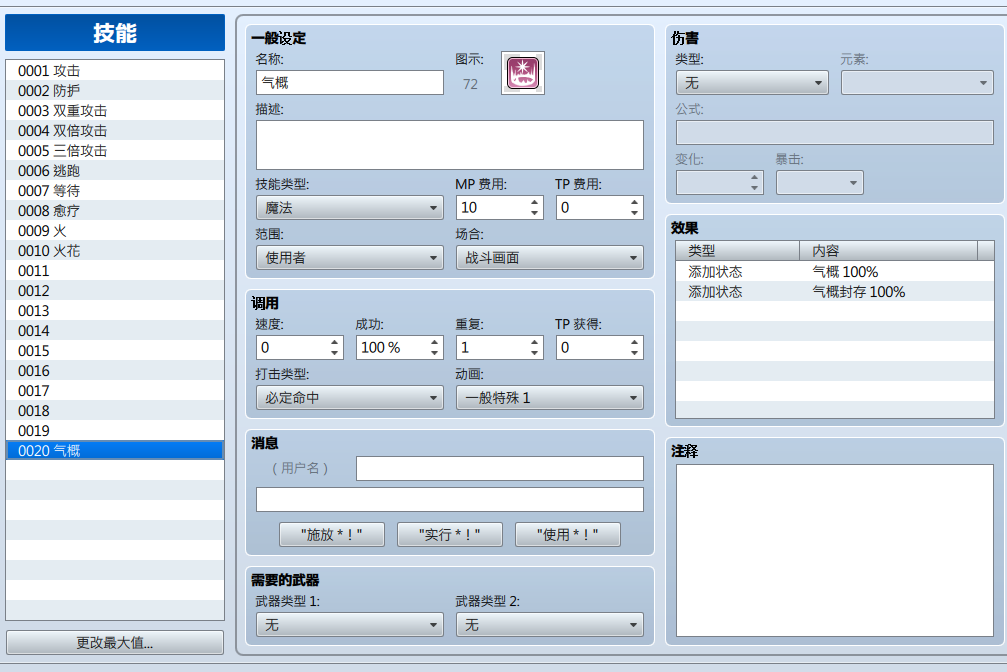Select skill 0002 防护 in the list
The height and width of the screenshot is (672, 1007).
point(115,91)
